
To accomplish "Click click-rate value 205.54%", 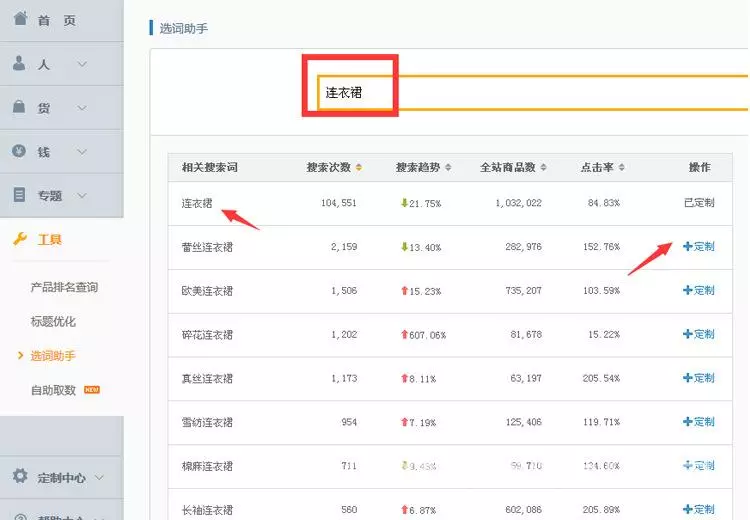I will click(x=601, y=378).
